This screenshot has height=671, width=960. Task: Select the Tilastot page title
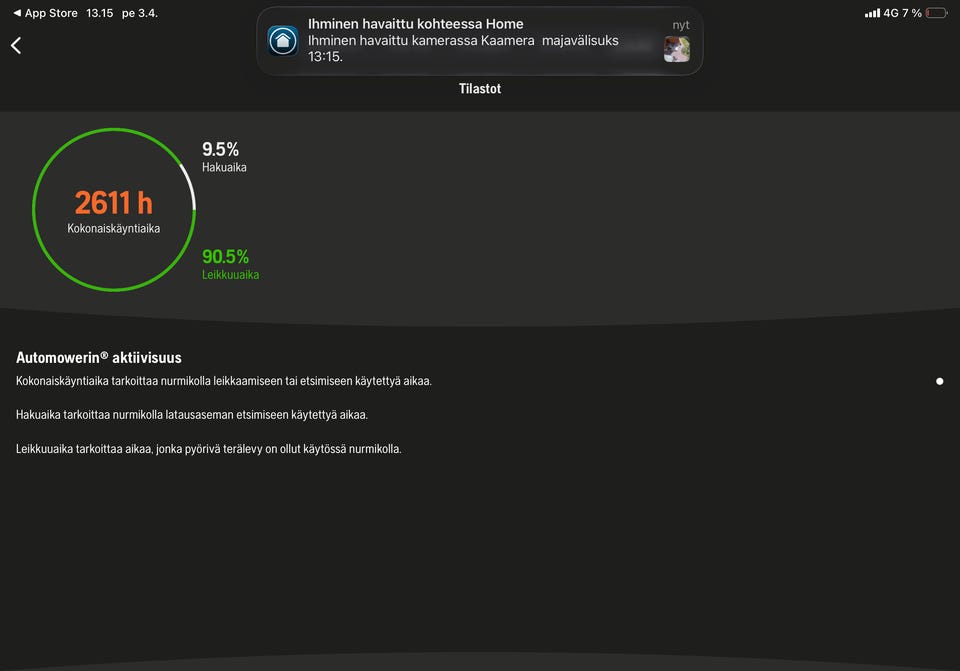(480, 89)
